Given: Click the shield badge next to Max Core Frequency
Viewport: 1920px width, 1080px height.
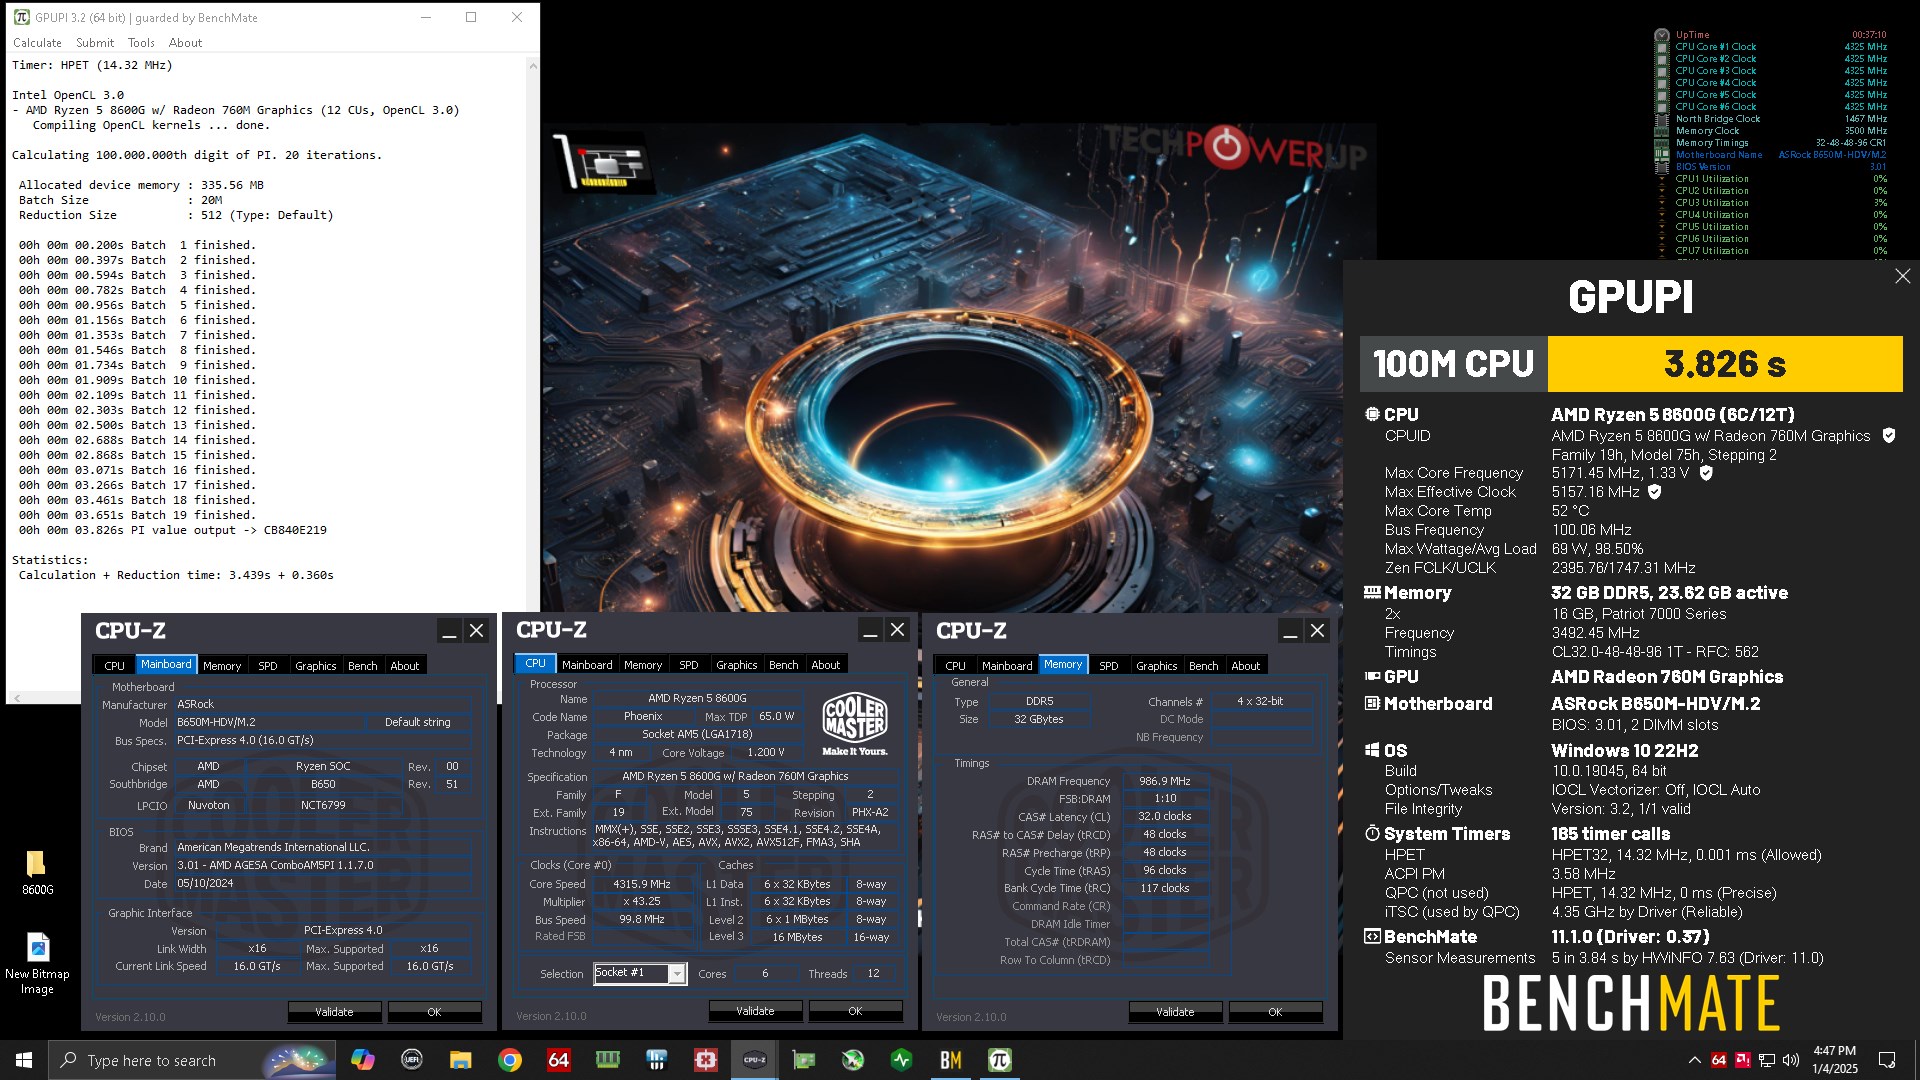Looking at the screenshot, I should coord(1706,473).
